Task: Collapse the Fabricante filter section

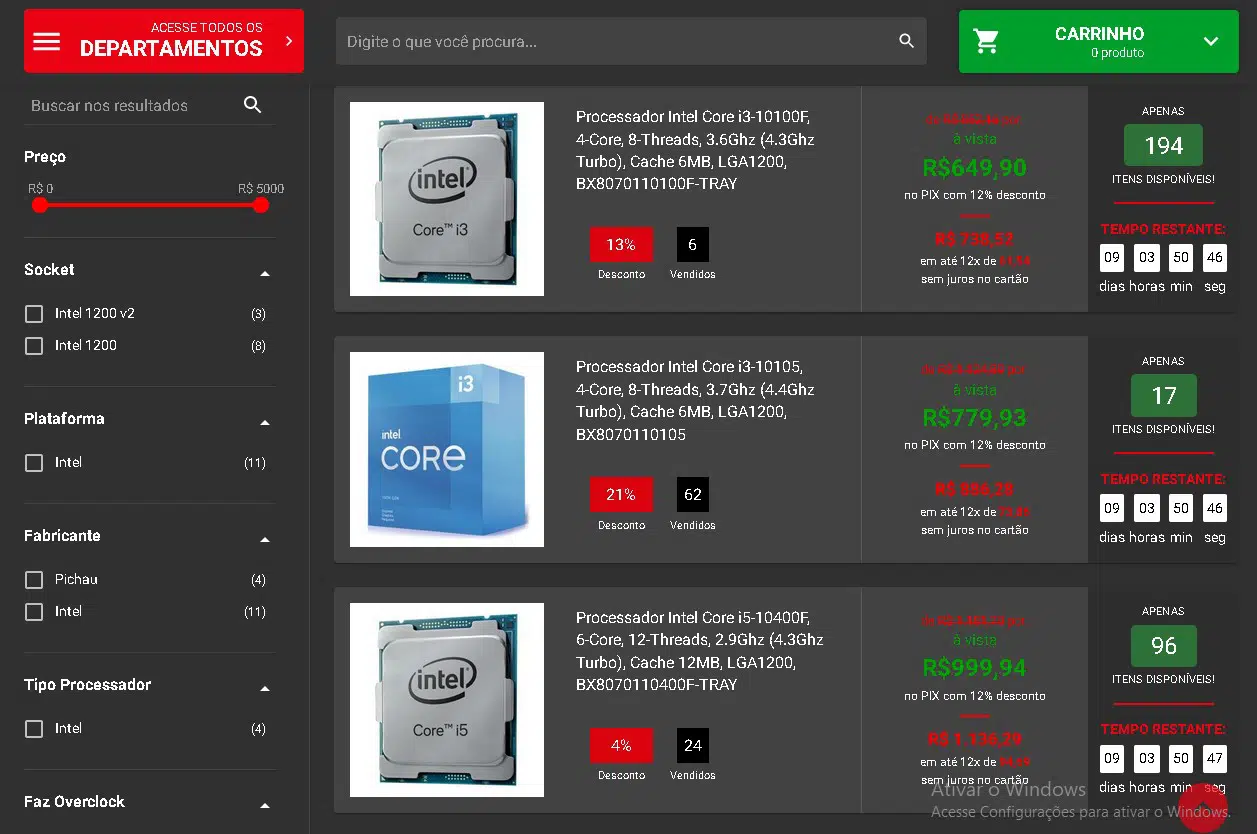Action: [x=265, y=539]
